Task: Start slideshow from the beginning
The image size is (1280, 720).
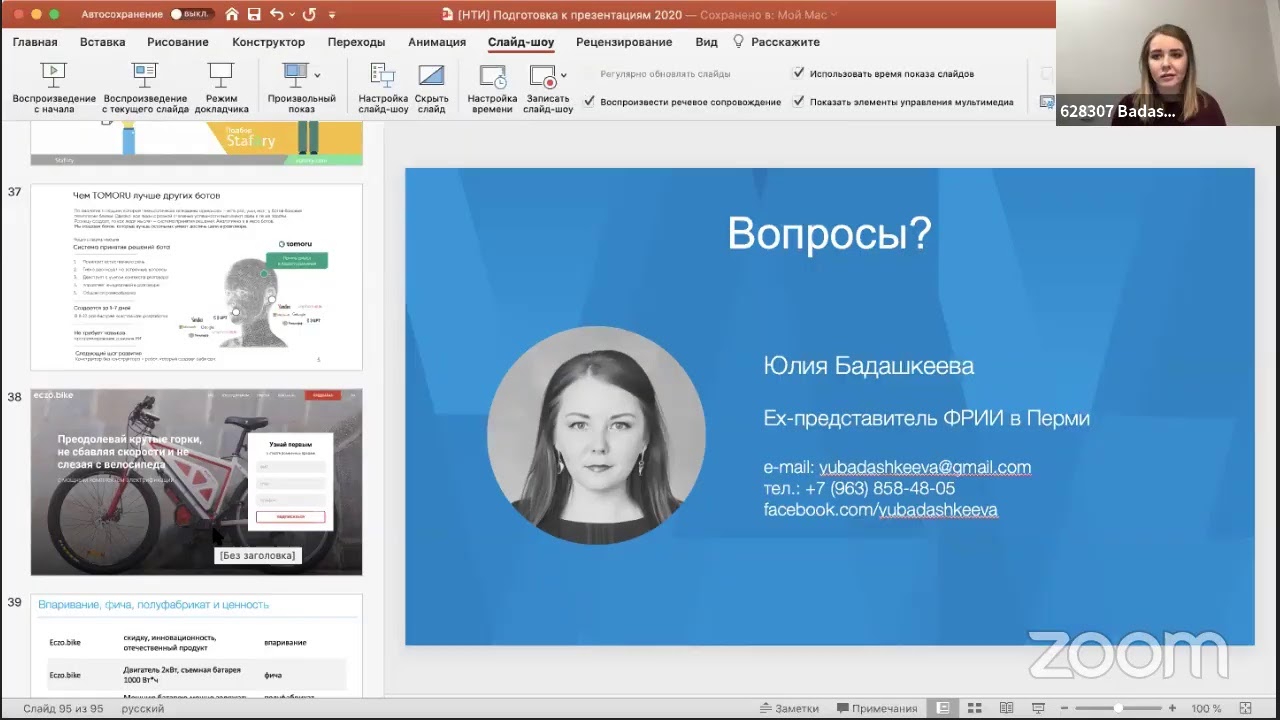Action: [x=54, y=87]
